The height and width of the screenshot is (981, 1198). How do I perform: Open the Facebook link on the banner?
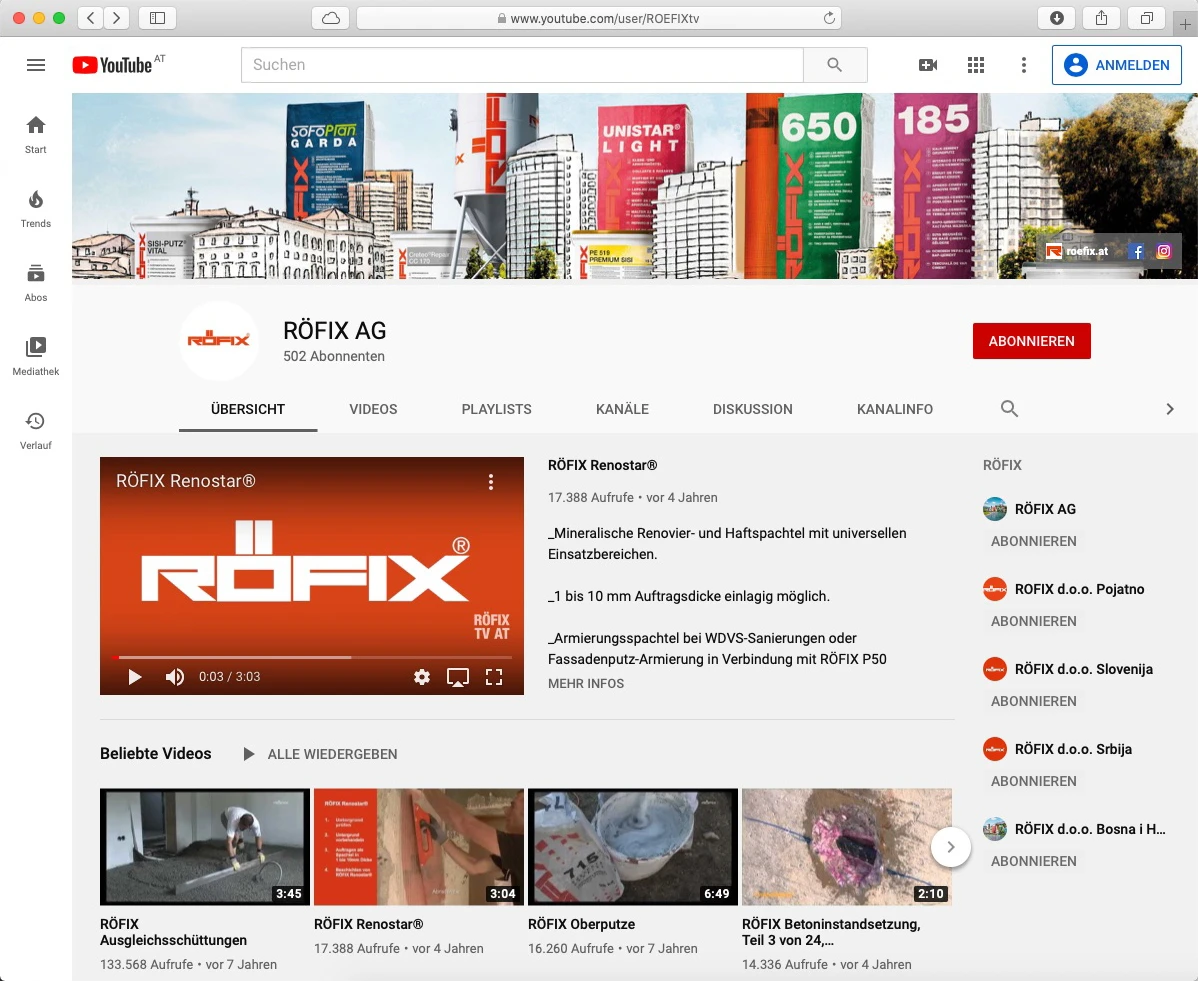[x=1137, y=251]
